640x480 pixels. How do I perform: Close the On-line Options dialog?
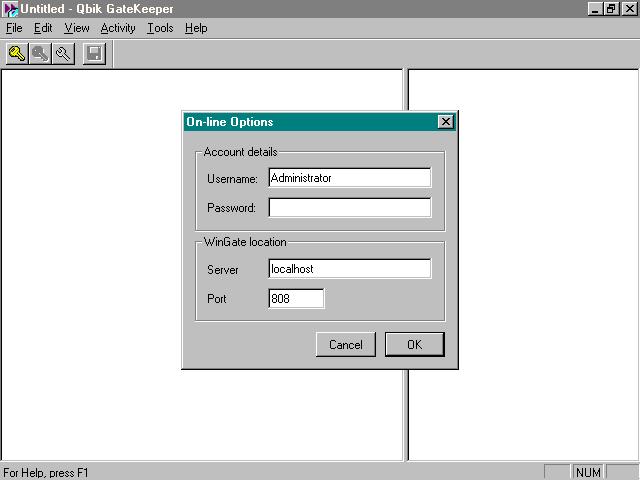point(446,122)
